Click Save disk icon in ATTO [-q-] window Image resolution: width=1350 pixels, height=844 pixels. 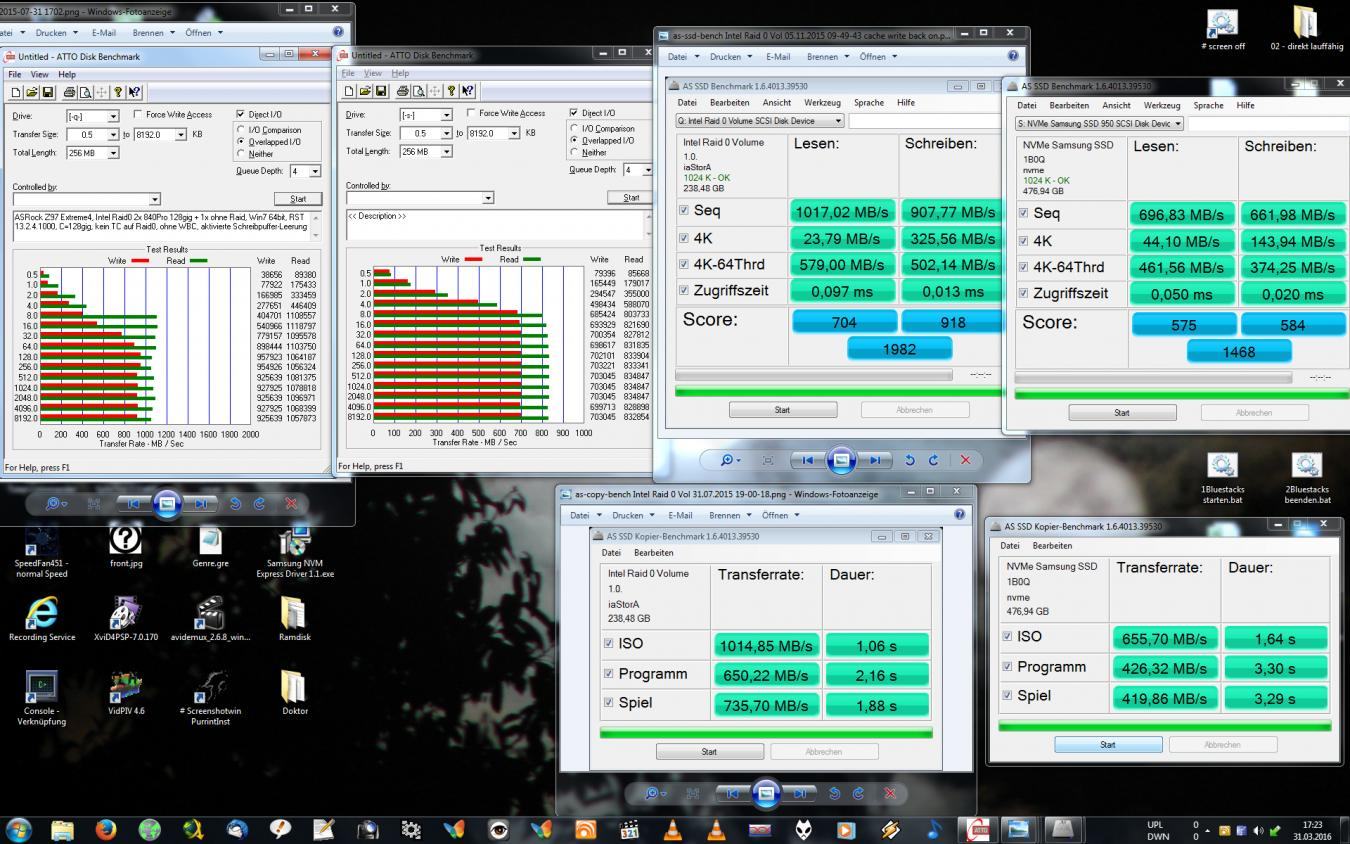point(48,92)
